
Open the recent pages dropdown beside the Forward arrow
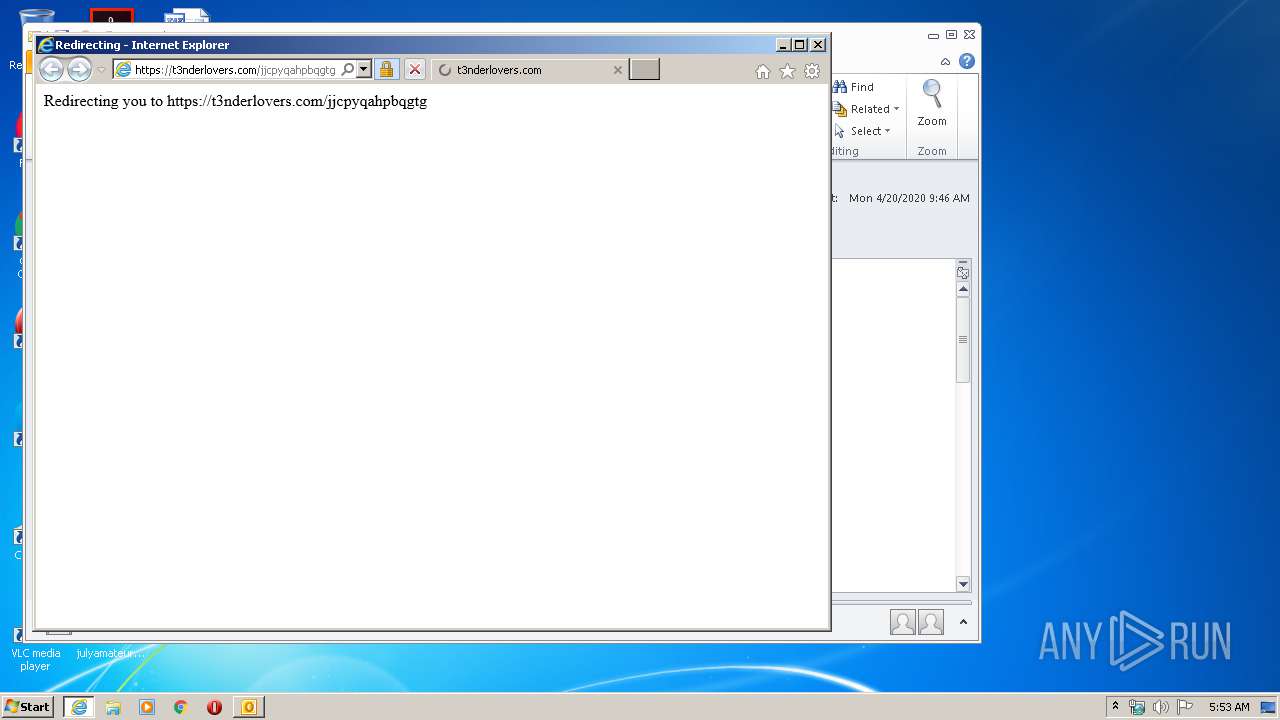[x=101, y=70]
